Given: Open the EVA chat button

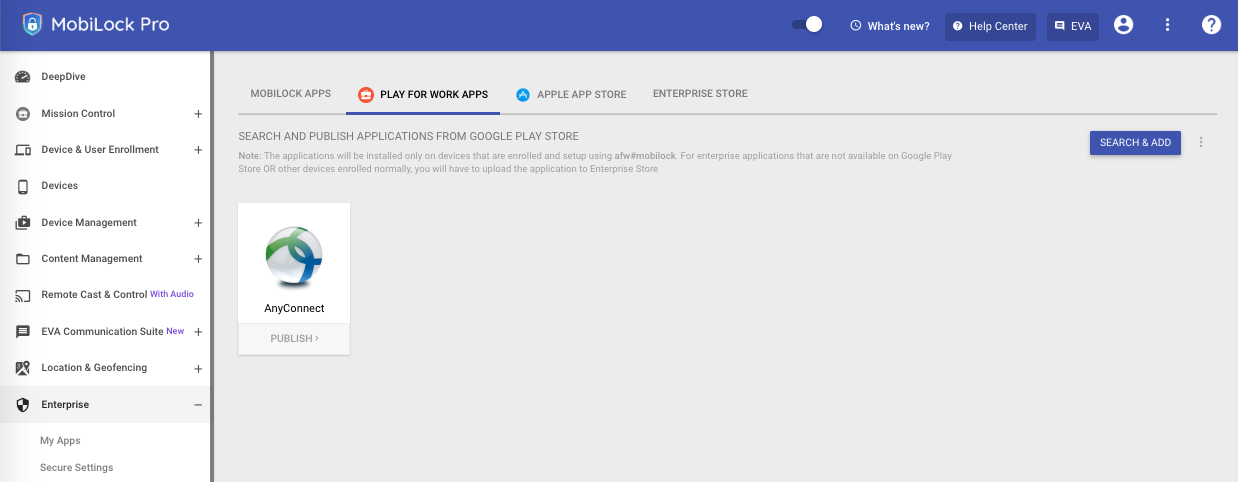Looking at the screenshot, I should click(x=1073, y=26).
